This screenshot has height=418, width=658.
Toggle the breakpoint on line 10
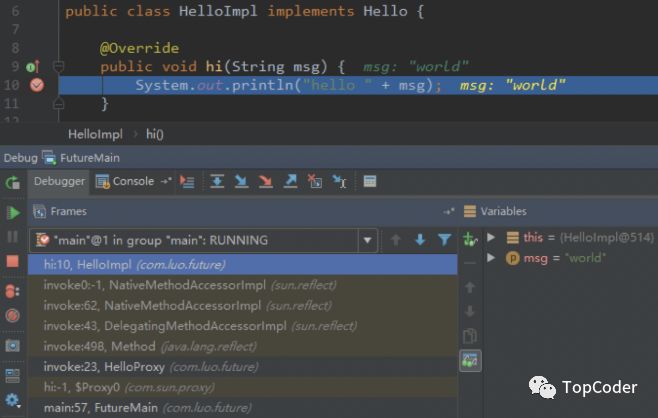(37, 85)
